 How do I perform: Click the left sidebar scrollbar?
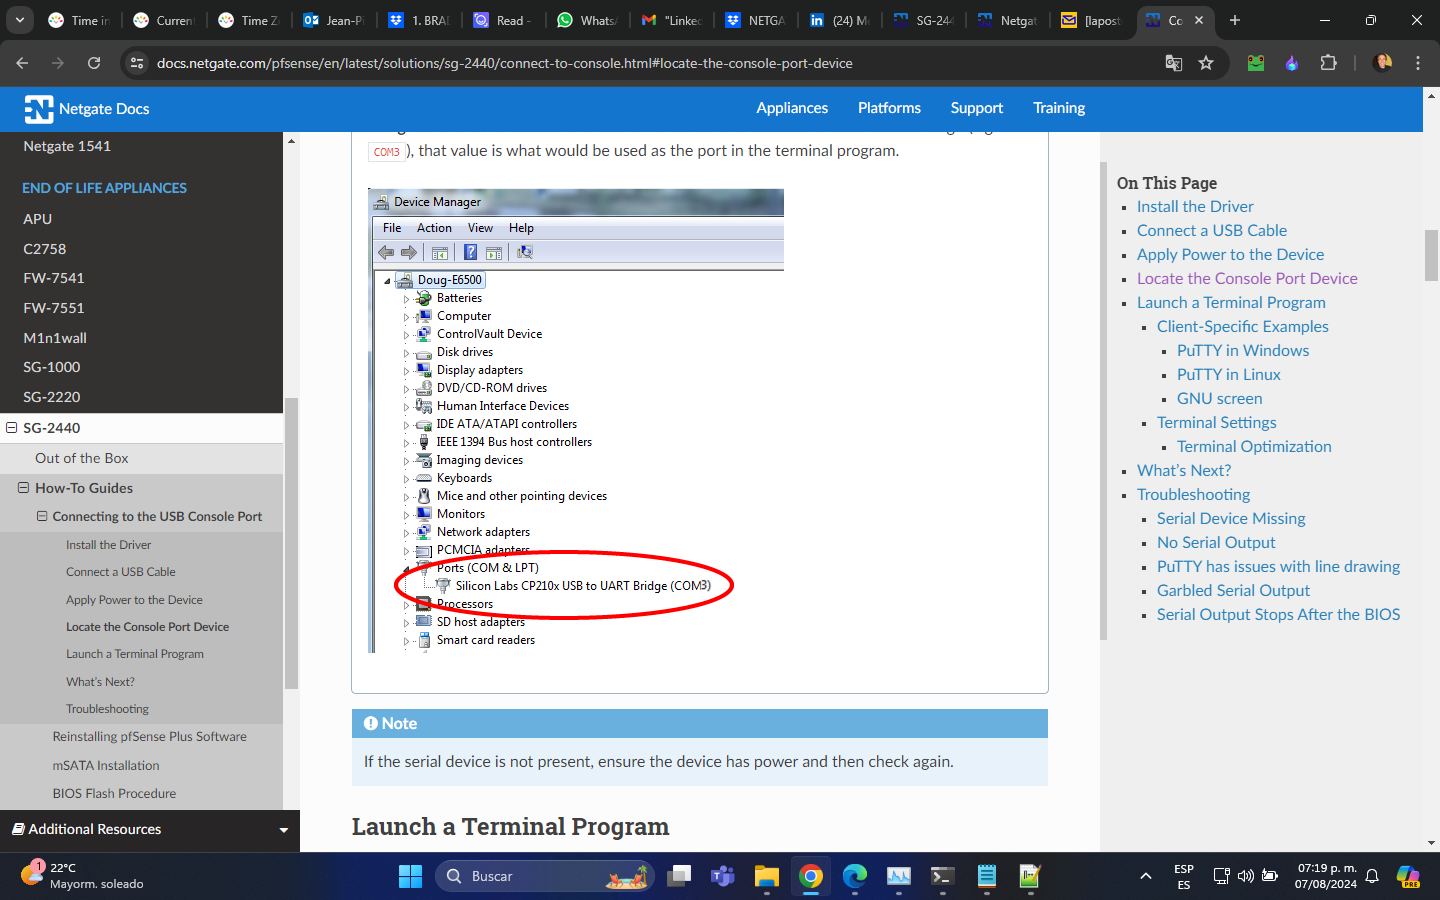pos(291,545)
